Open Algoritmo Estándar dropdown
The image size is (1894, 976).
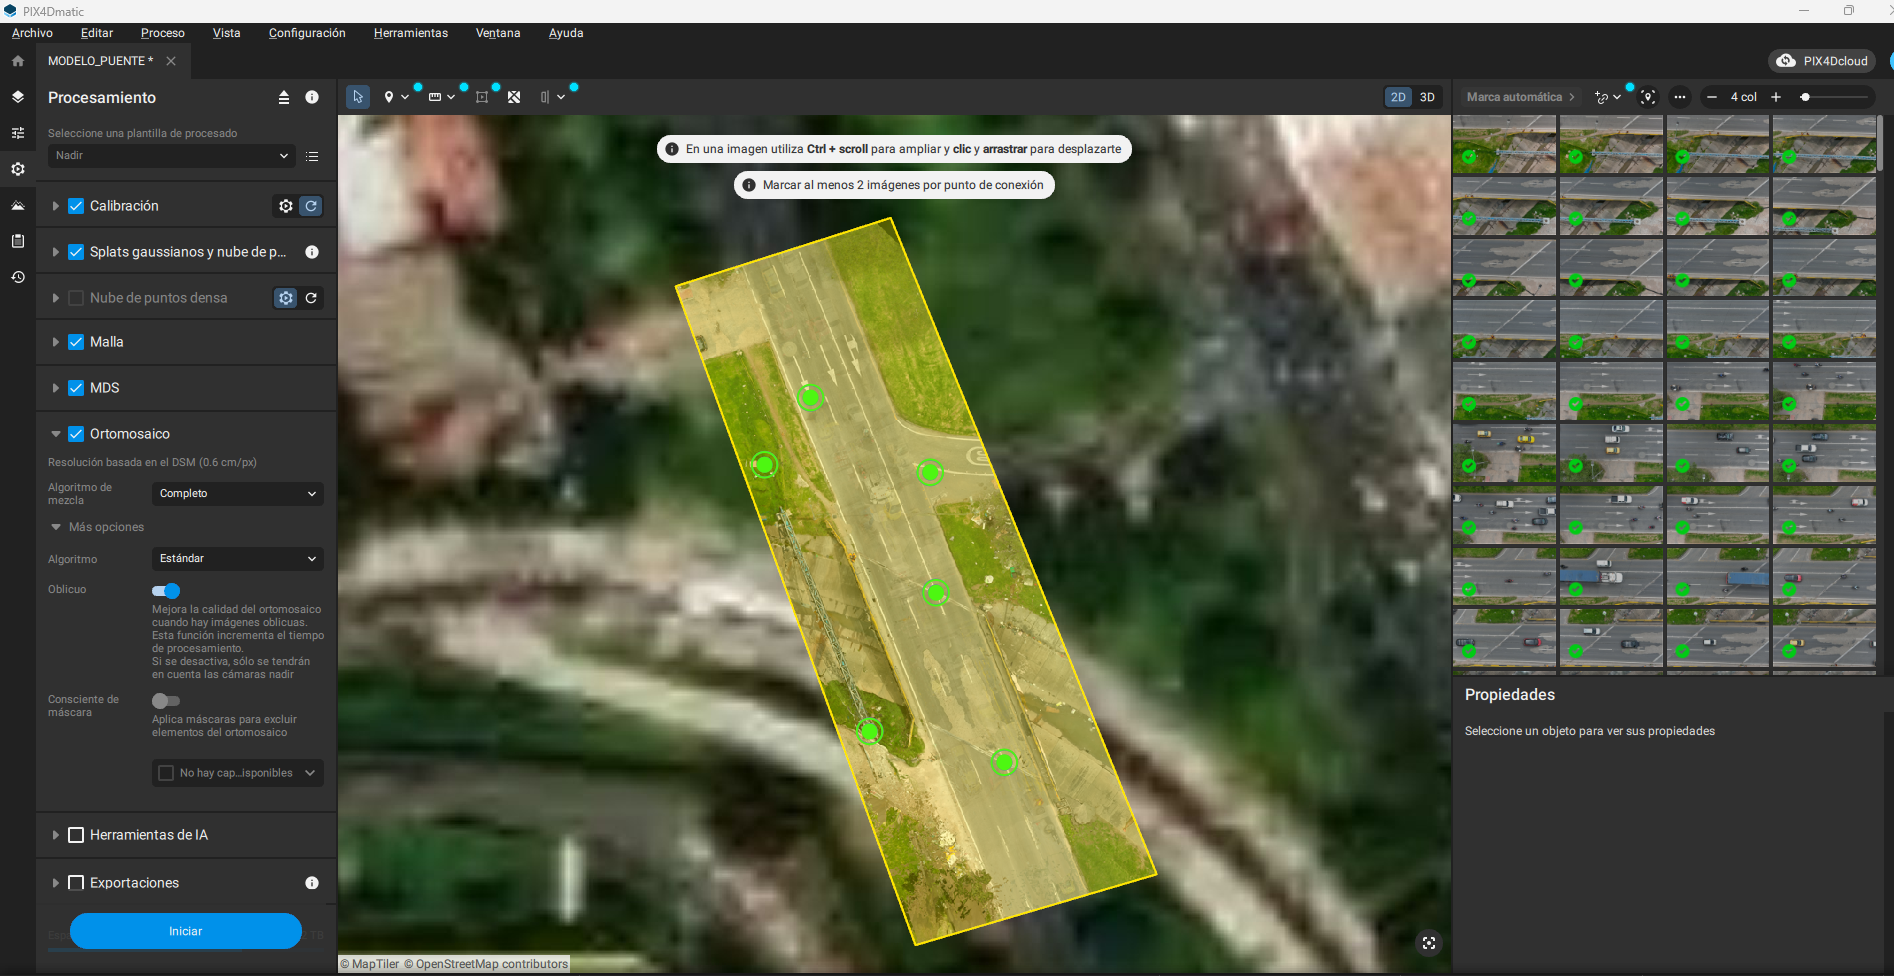(238, 559)
